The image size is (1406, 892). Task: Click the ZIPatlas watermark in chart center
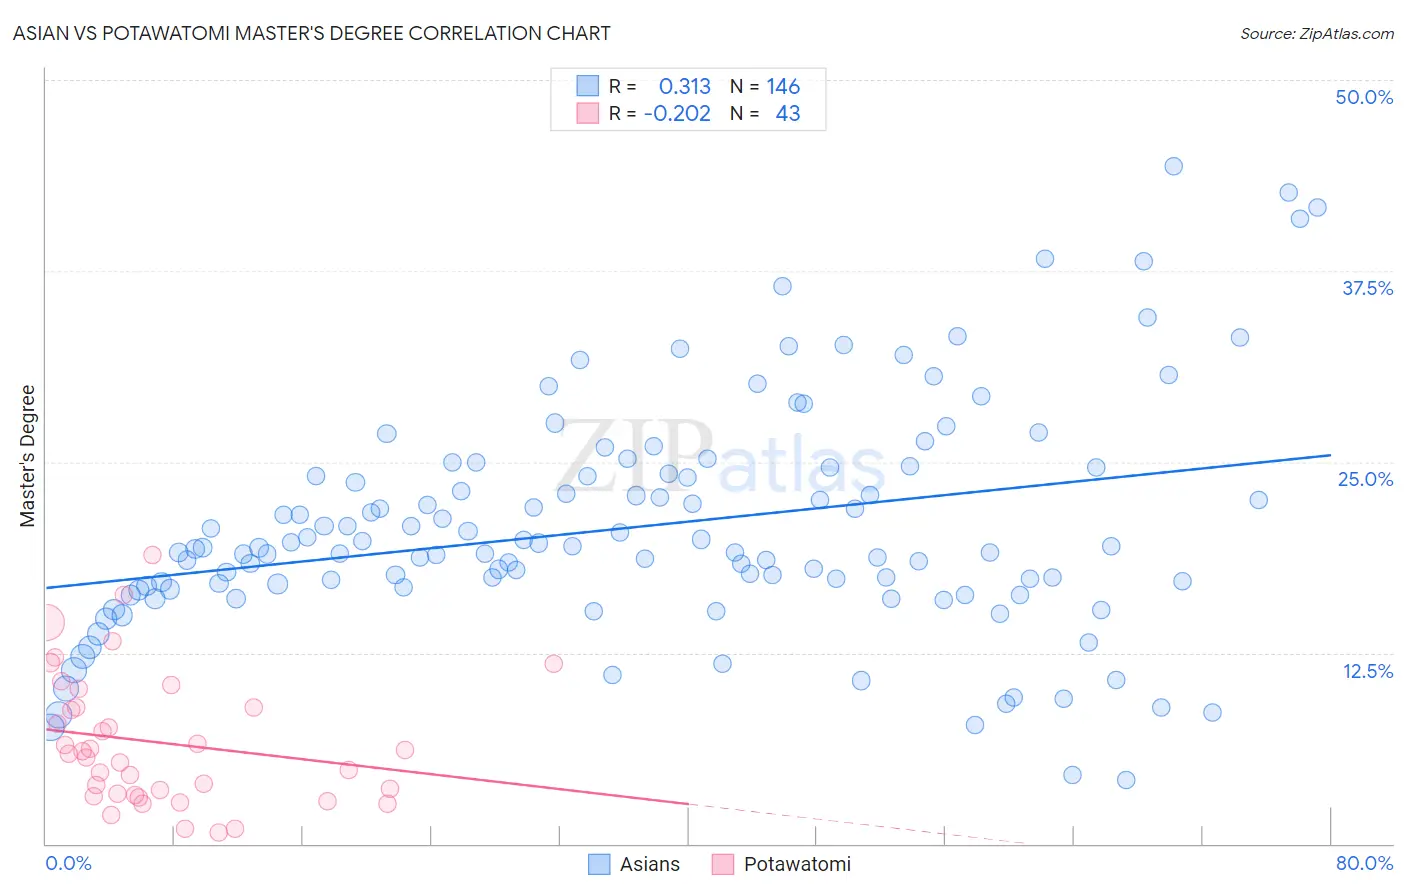click(x=721, y=455)
